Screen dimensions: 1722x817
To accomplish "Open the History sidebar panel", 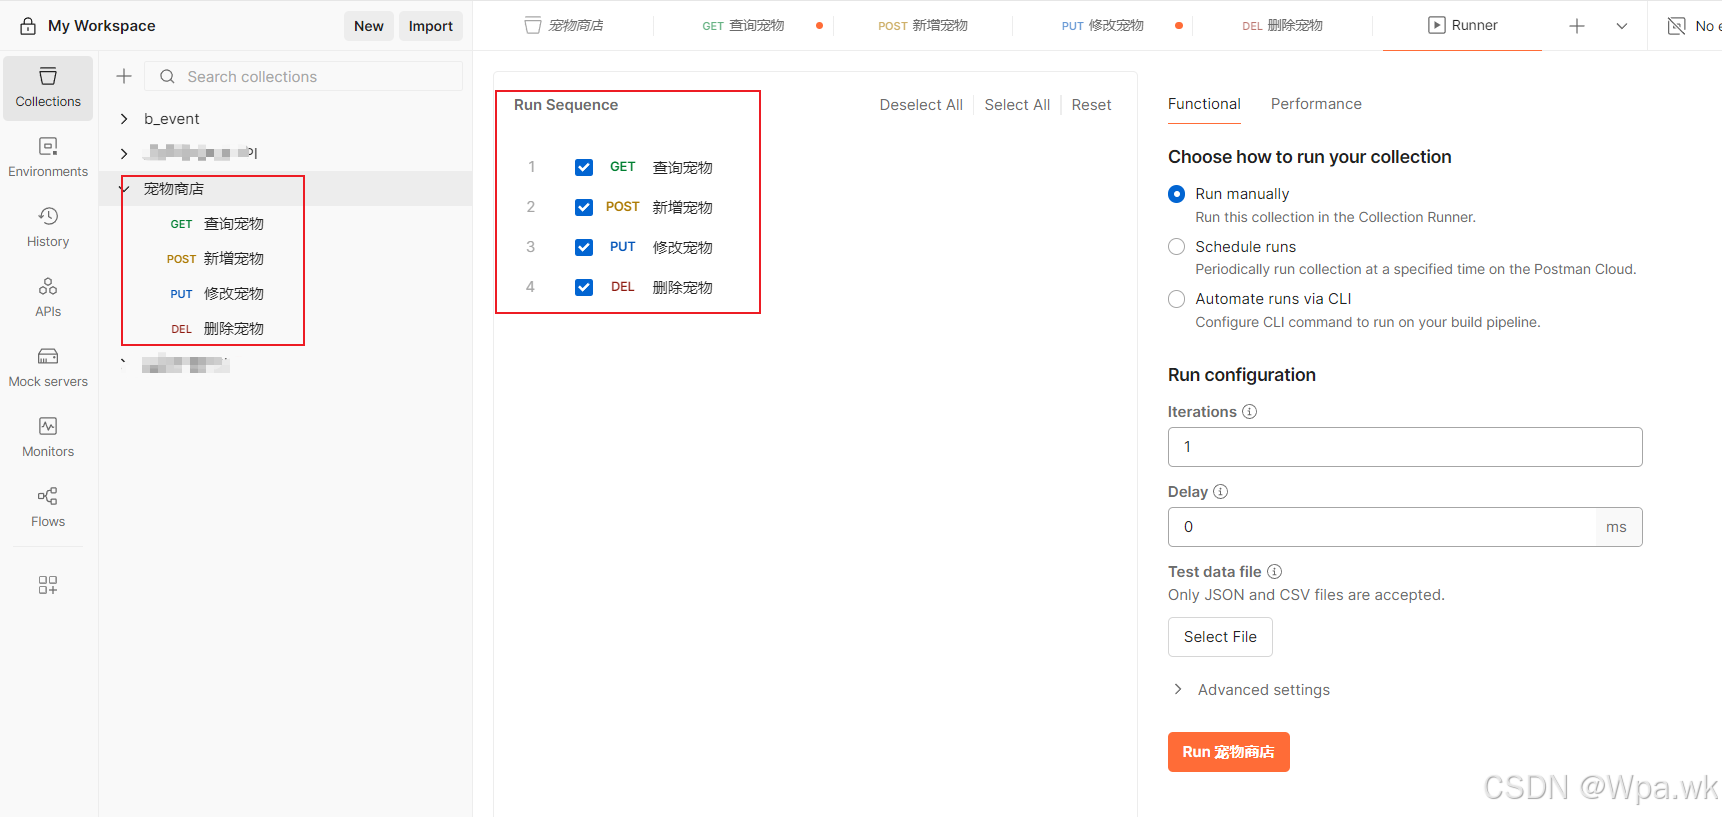I will (48, 228).
